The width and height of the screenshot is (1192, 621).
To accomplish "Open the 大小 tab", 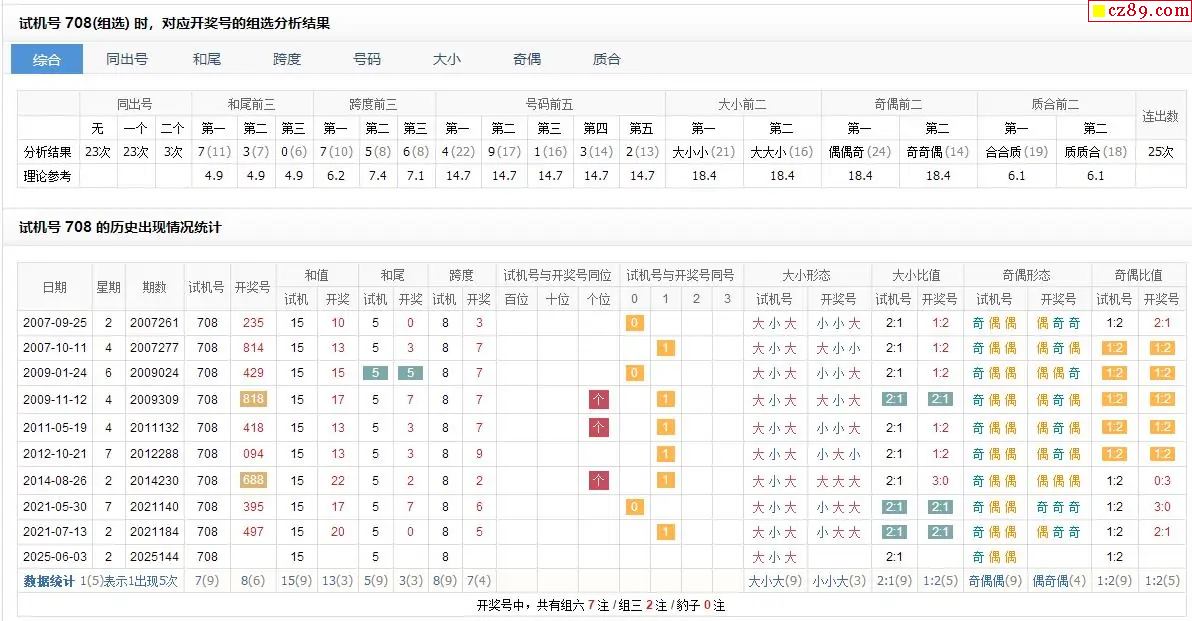I will [446, 59].
